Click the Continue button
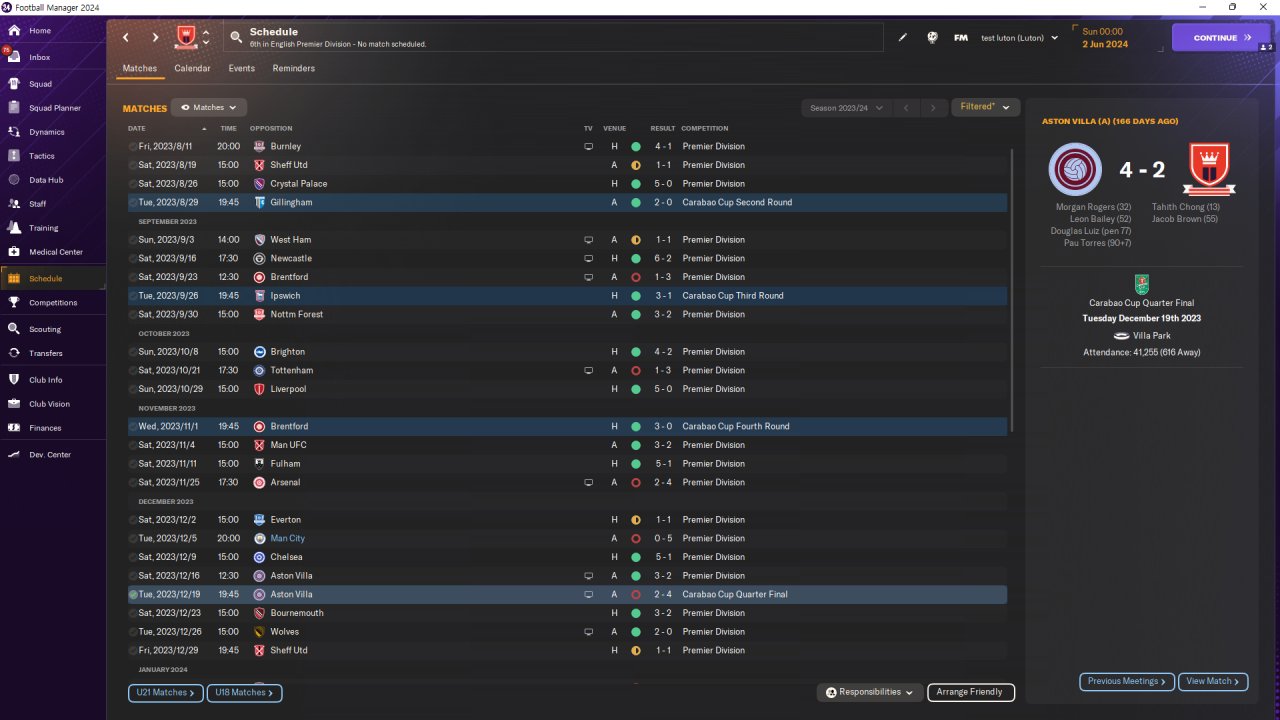Viewport: 1280px width, 720px height. 1221,38
